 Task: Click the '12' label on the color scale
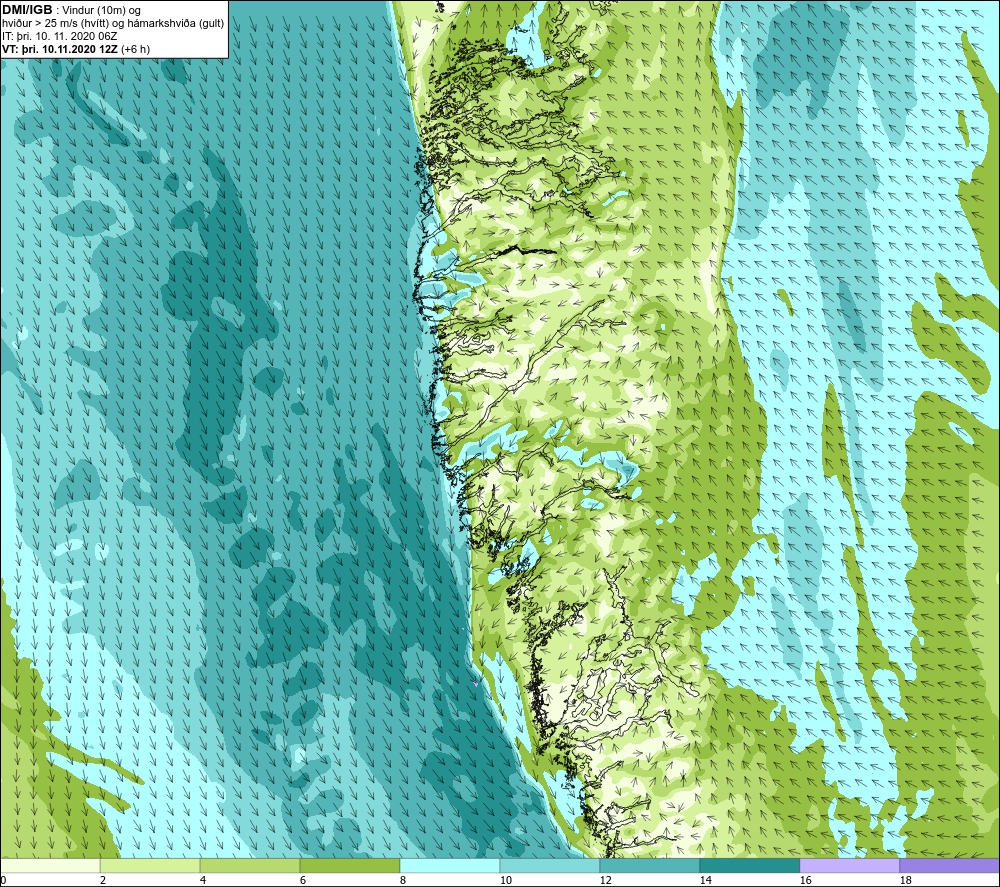605,880
